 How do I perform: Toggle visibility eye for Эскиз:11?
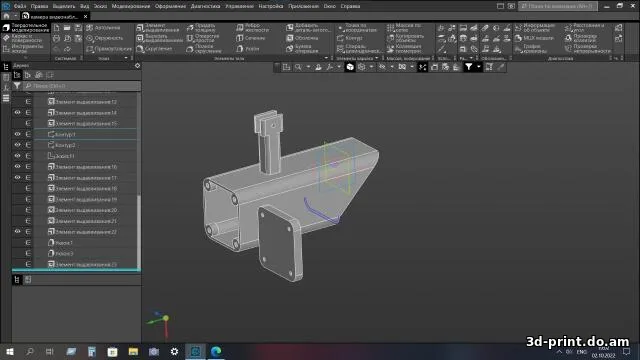click(18, 156)
